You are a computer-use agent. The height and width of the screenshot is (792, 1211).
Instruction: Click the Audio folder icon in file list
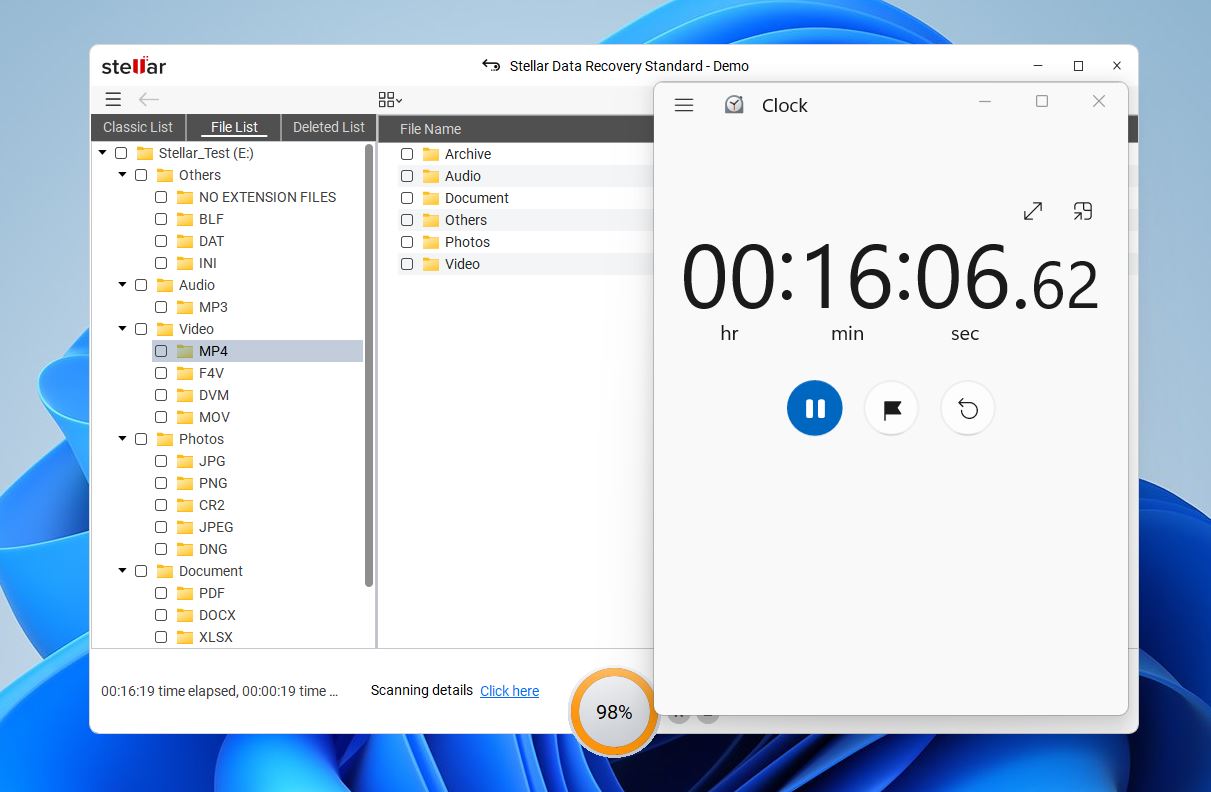click(x=431, y=176)
